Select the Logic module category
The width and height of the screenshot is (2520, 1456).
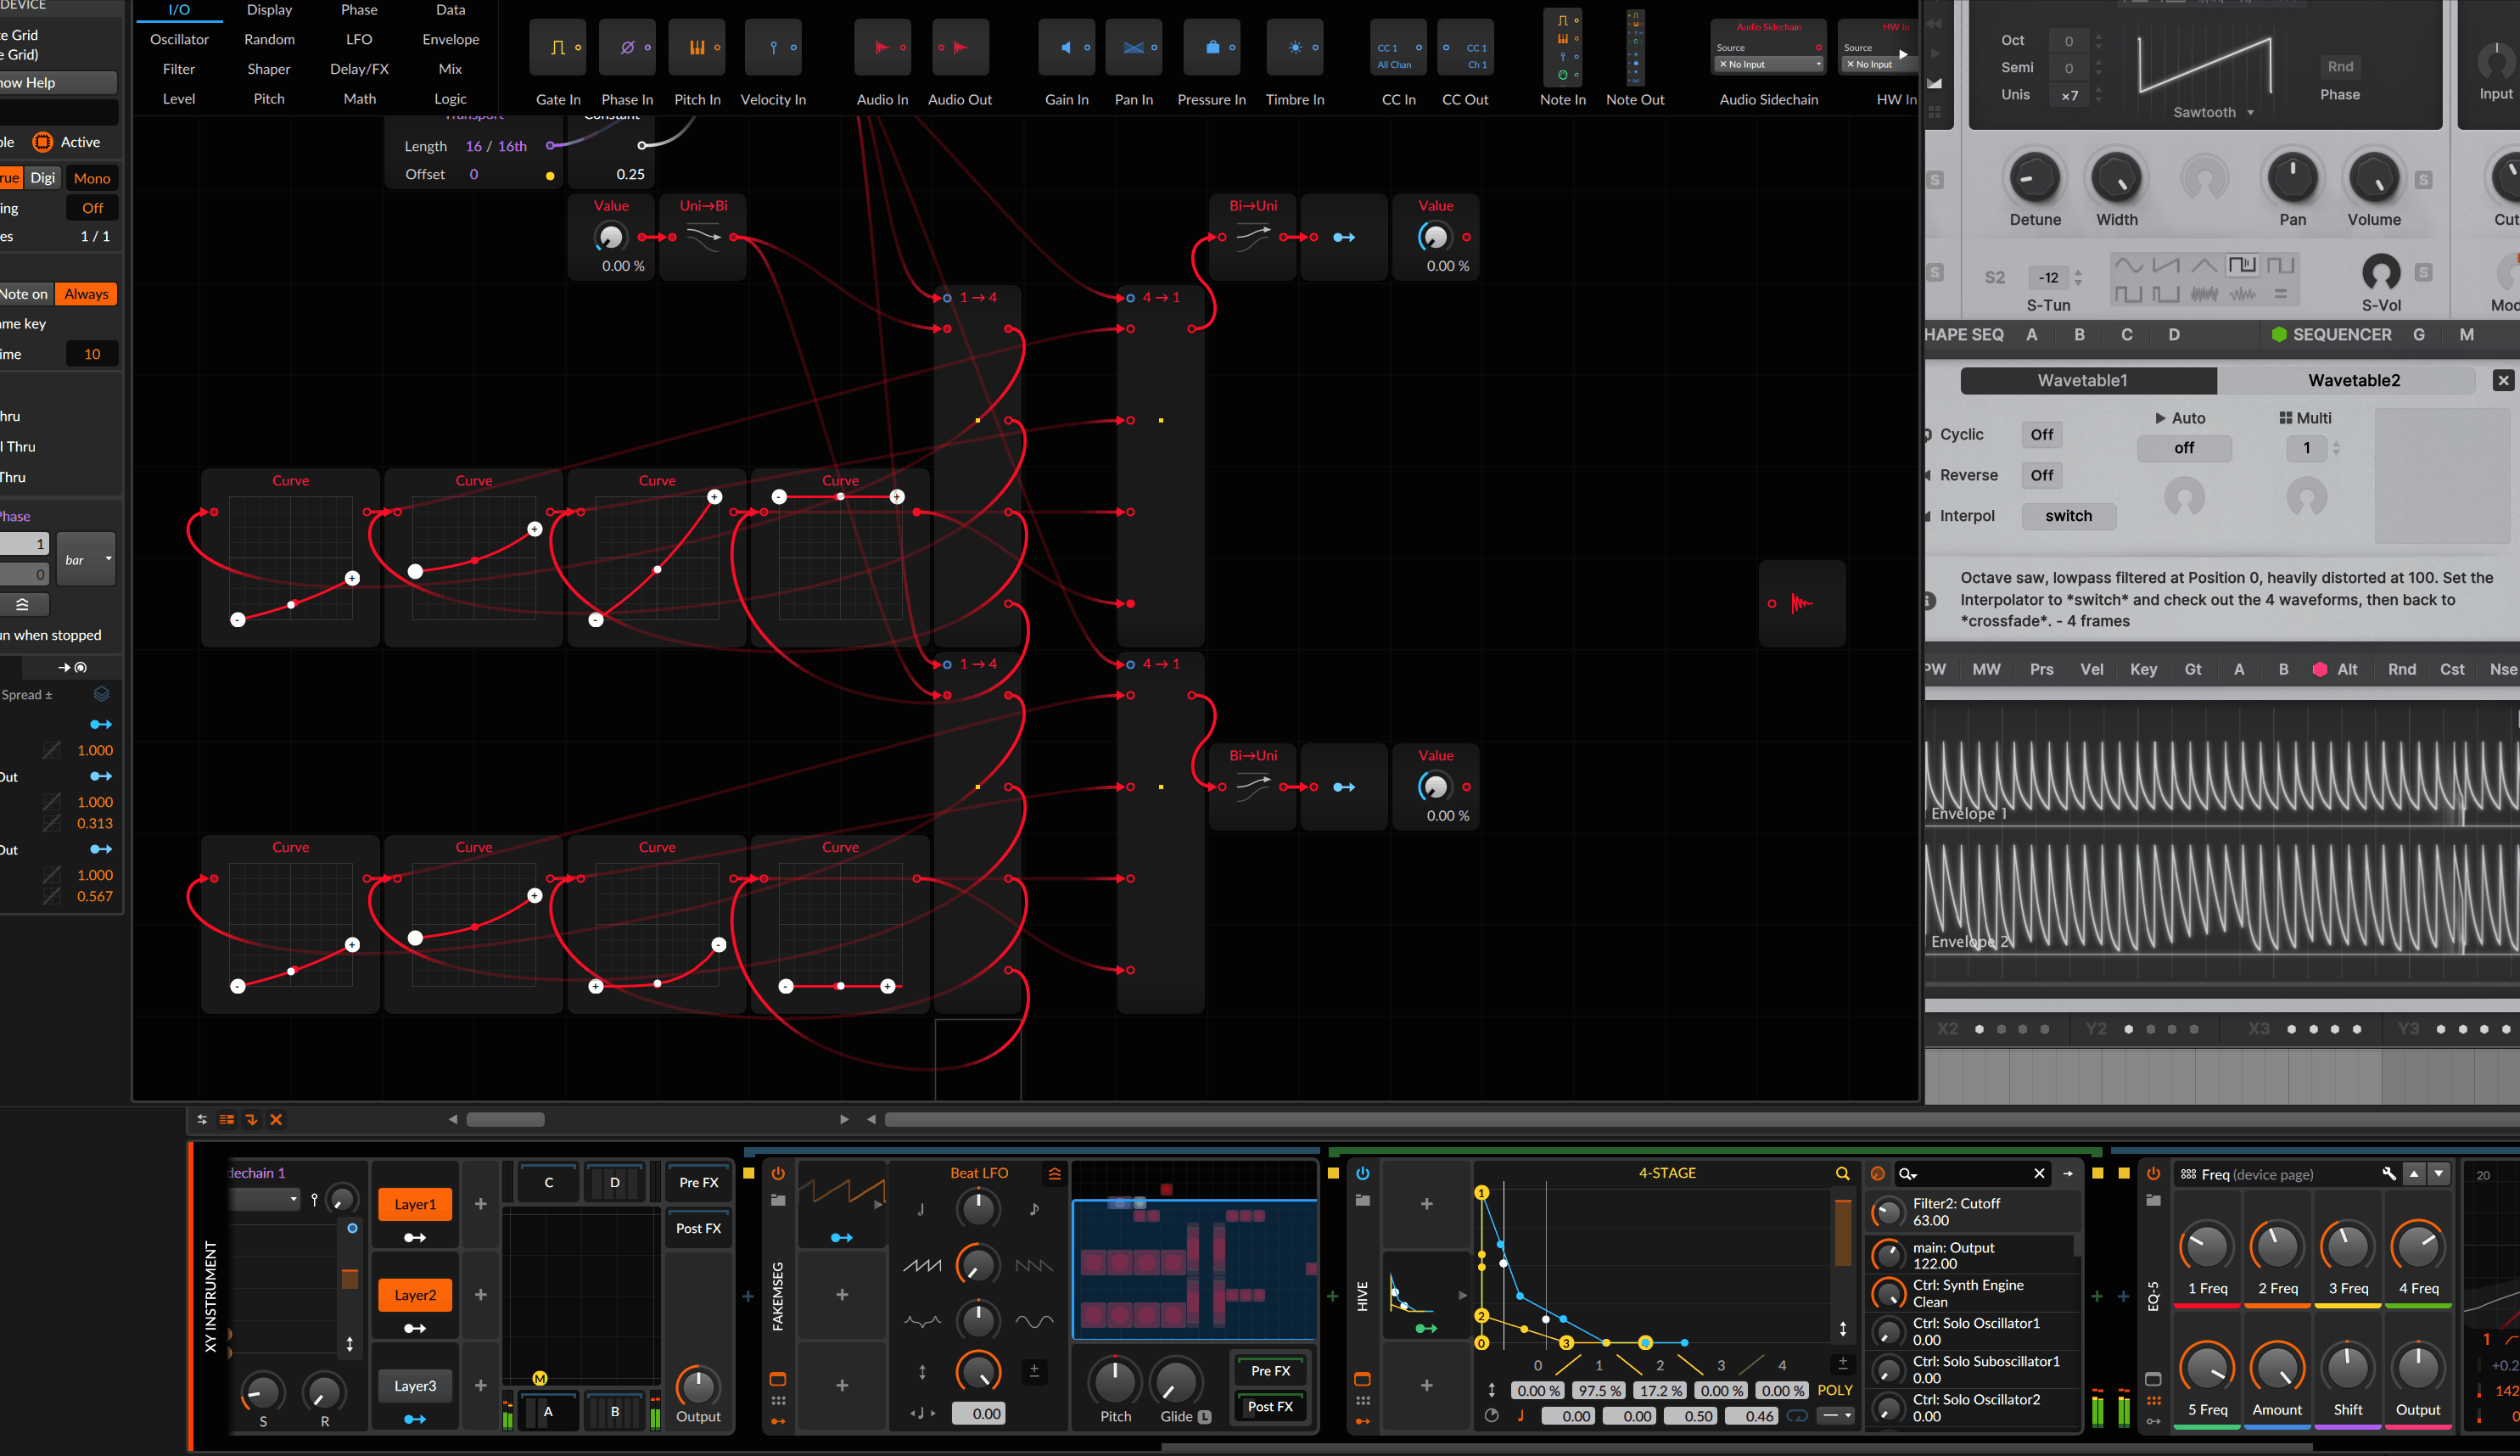coord(450,99)
